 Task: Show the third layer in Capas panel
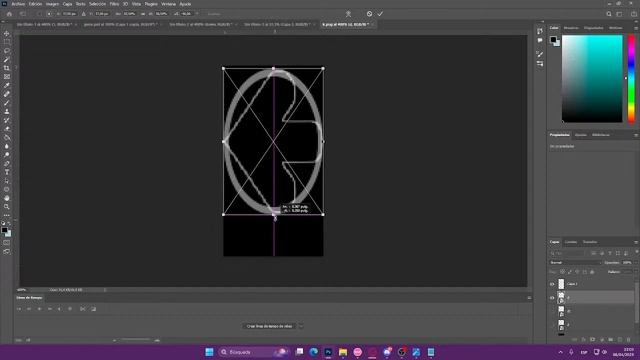[552, 312]
